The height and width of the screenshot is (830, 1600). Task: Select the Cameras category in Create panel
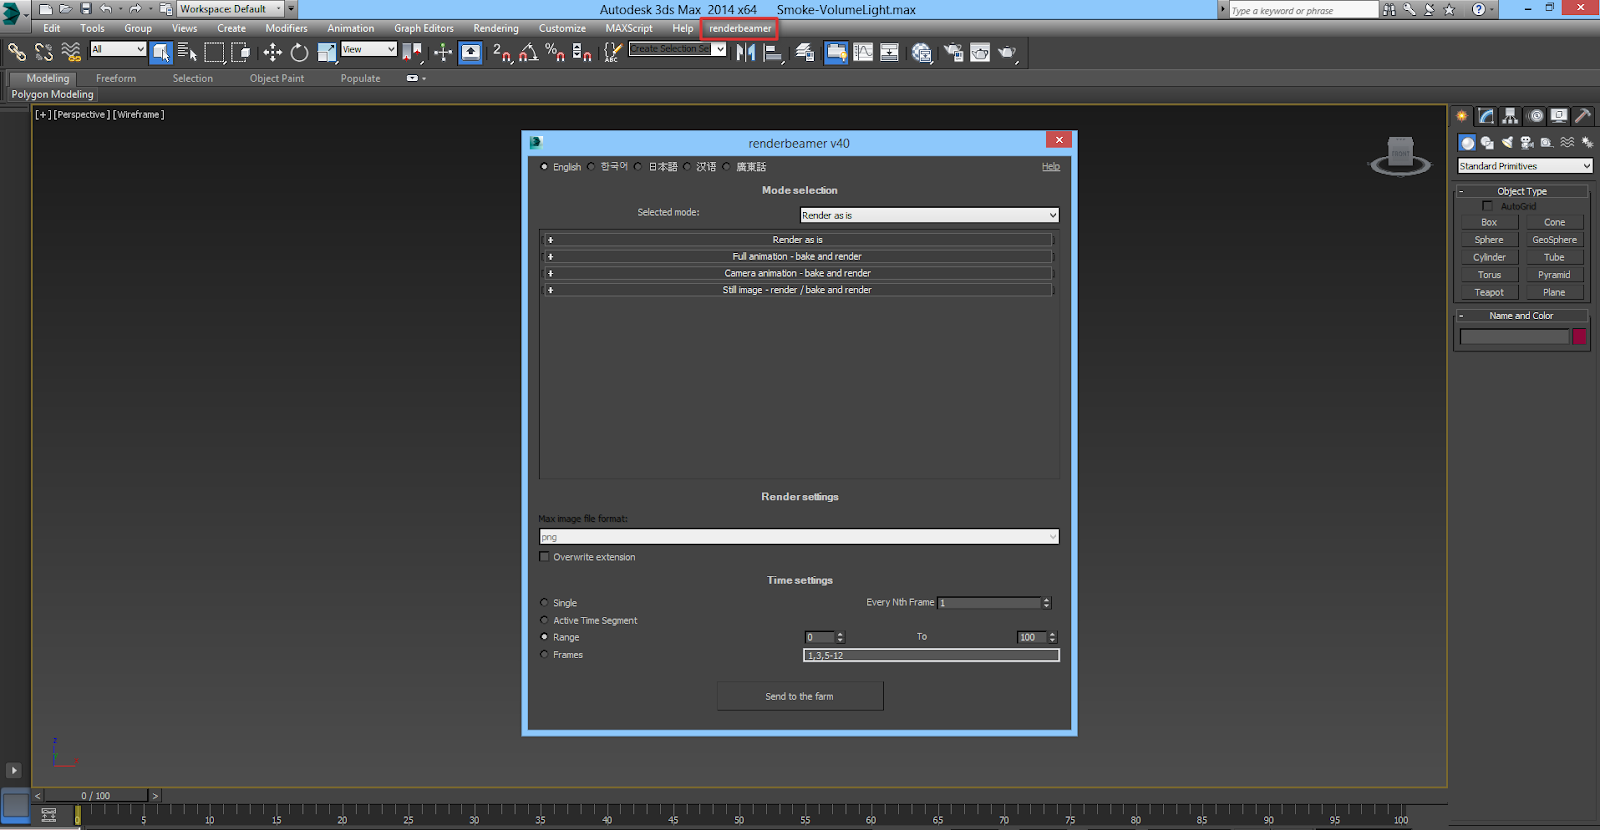[1527, 143]
